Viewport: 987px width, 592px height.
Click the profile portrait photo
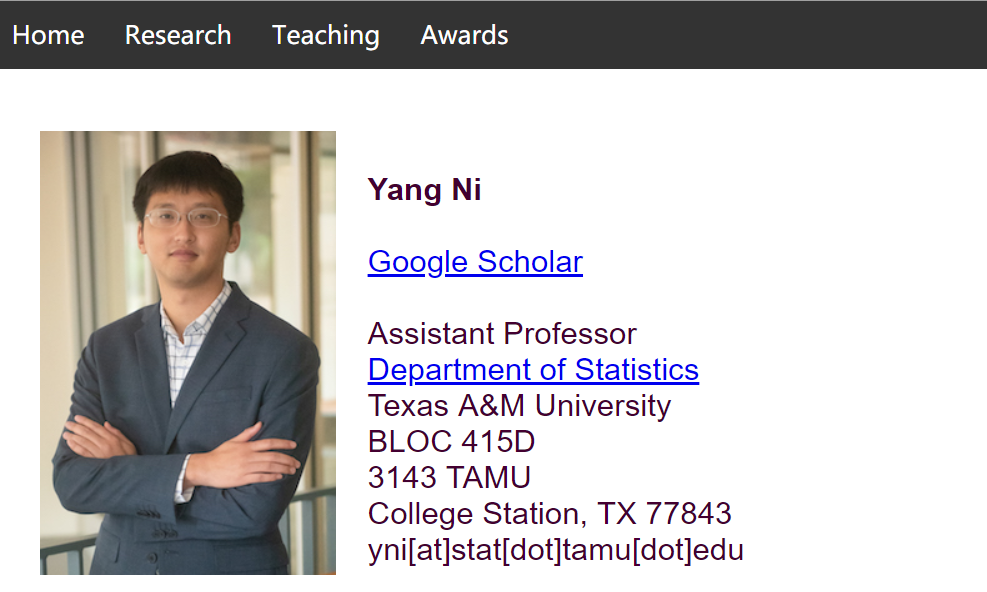coord(188,352)
